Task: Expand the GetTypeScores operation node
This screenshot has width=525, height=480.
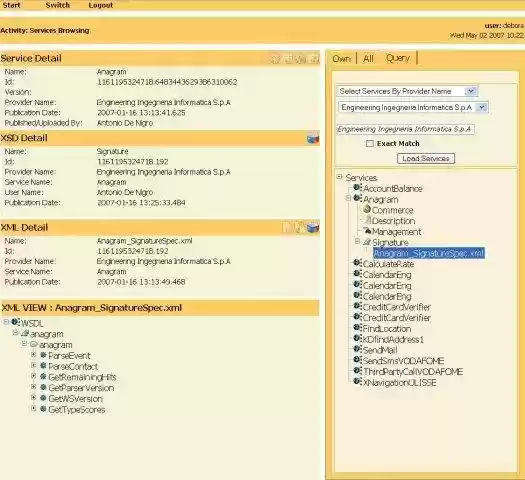Action: click(33, 408)
